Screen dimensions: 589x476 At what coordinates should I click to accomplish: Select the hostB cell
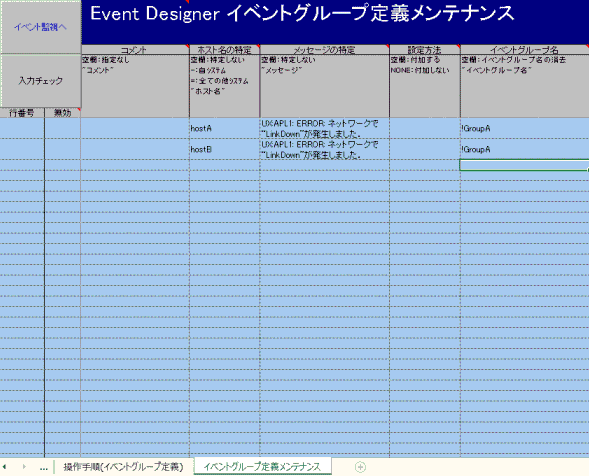click(224, 150)
